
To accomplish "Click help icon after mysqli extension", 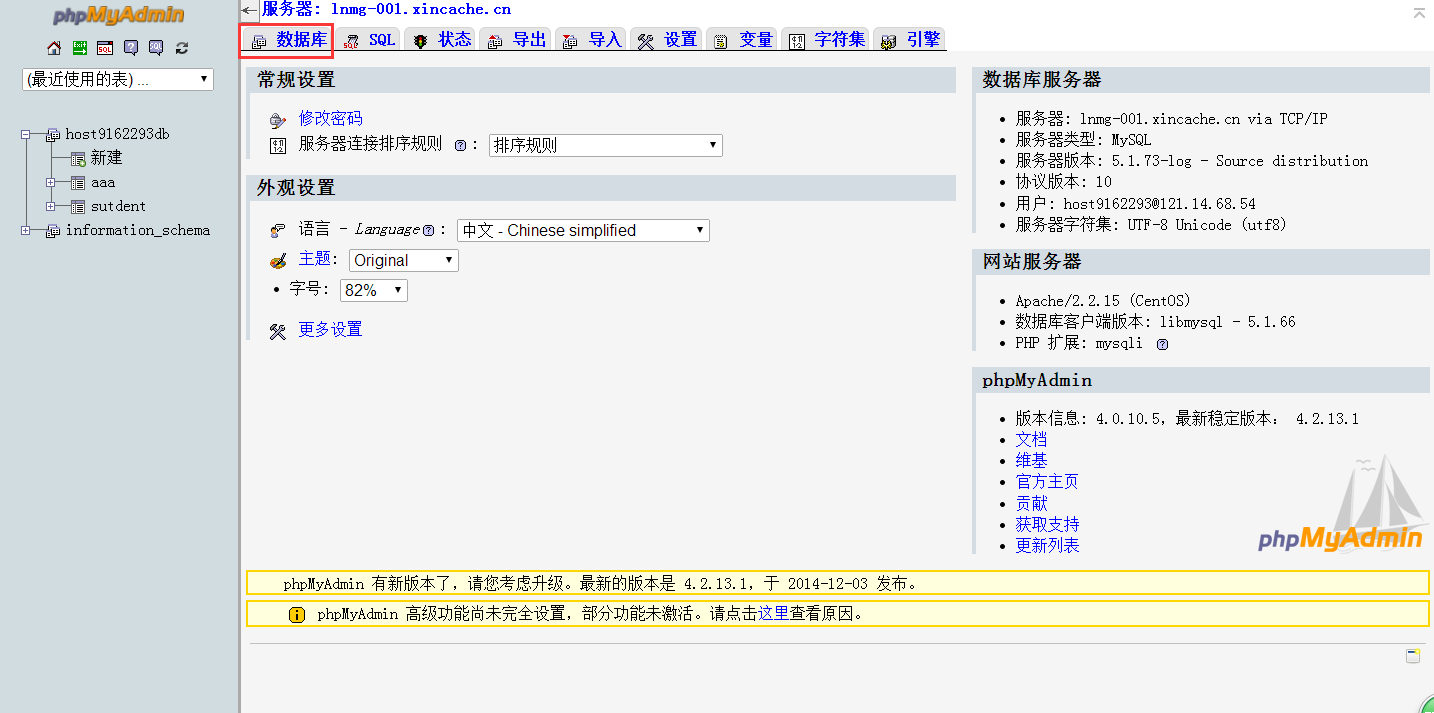I will coord(1162,344).
